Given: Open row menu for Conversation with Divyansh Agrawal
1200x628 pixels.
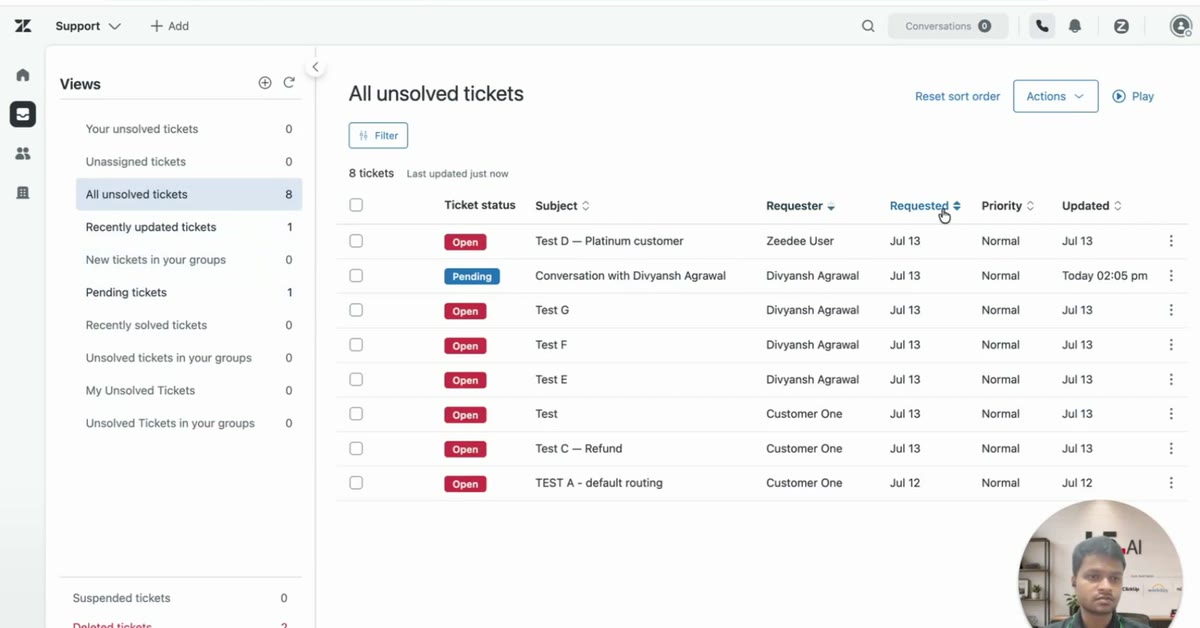Looking at the screenshot, I should point(1171,276).
